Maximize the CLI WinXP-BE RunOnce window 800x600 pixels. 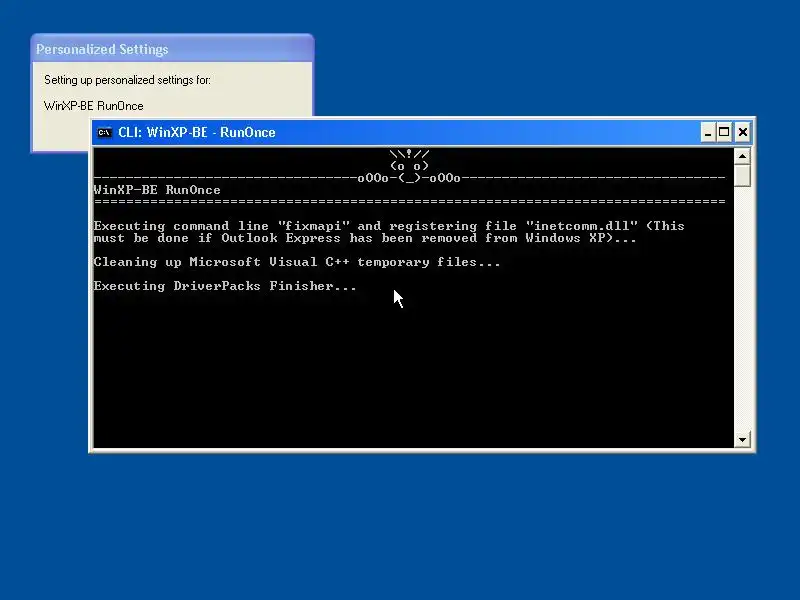tap(724, 133)
